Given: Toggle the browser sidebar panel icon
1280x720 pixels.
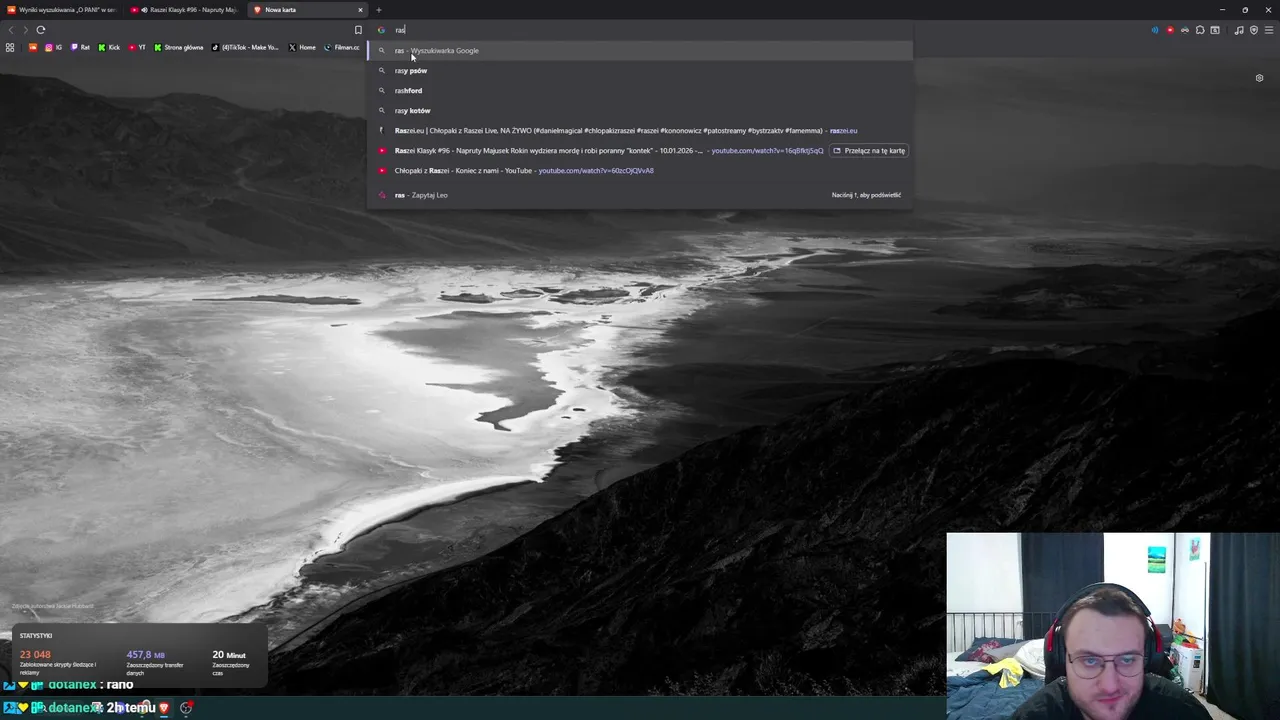Looking at the screenshot, I should point(1215,30).
